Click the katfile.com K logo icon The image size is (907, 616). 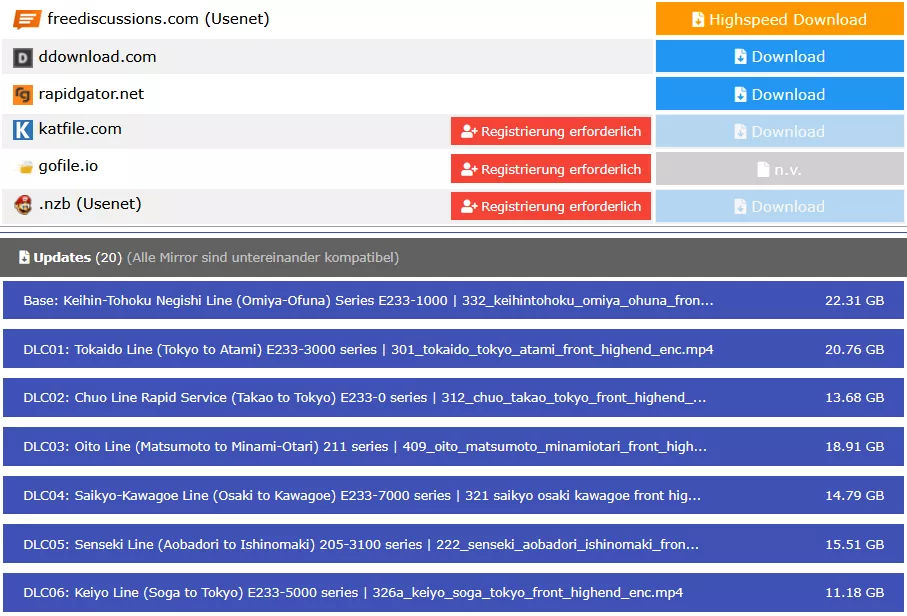point(23,130)
